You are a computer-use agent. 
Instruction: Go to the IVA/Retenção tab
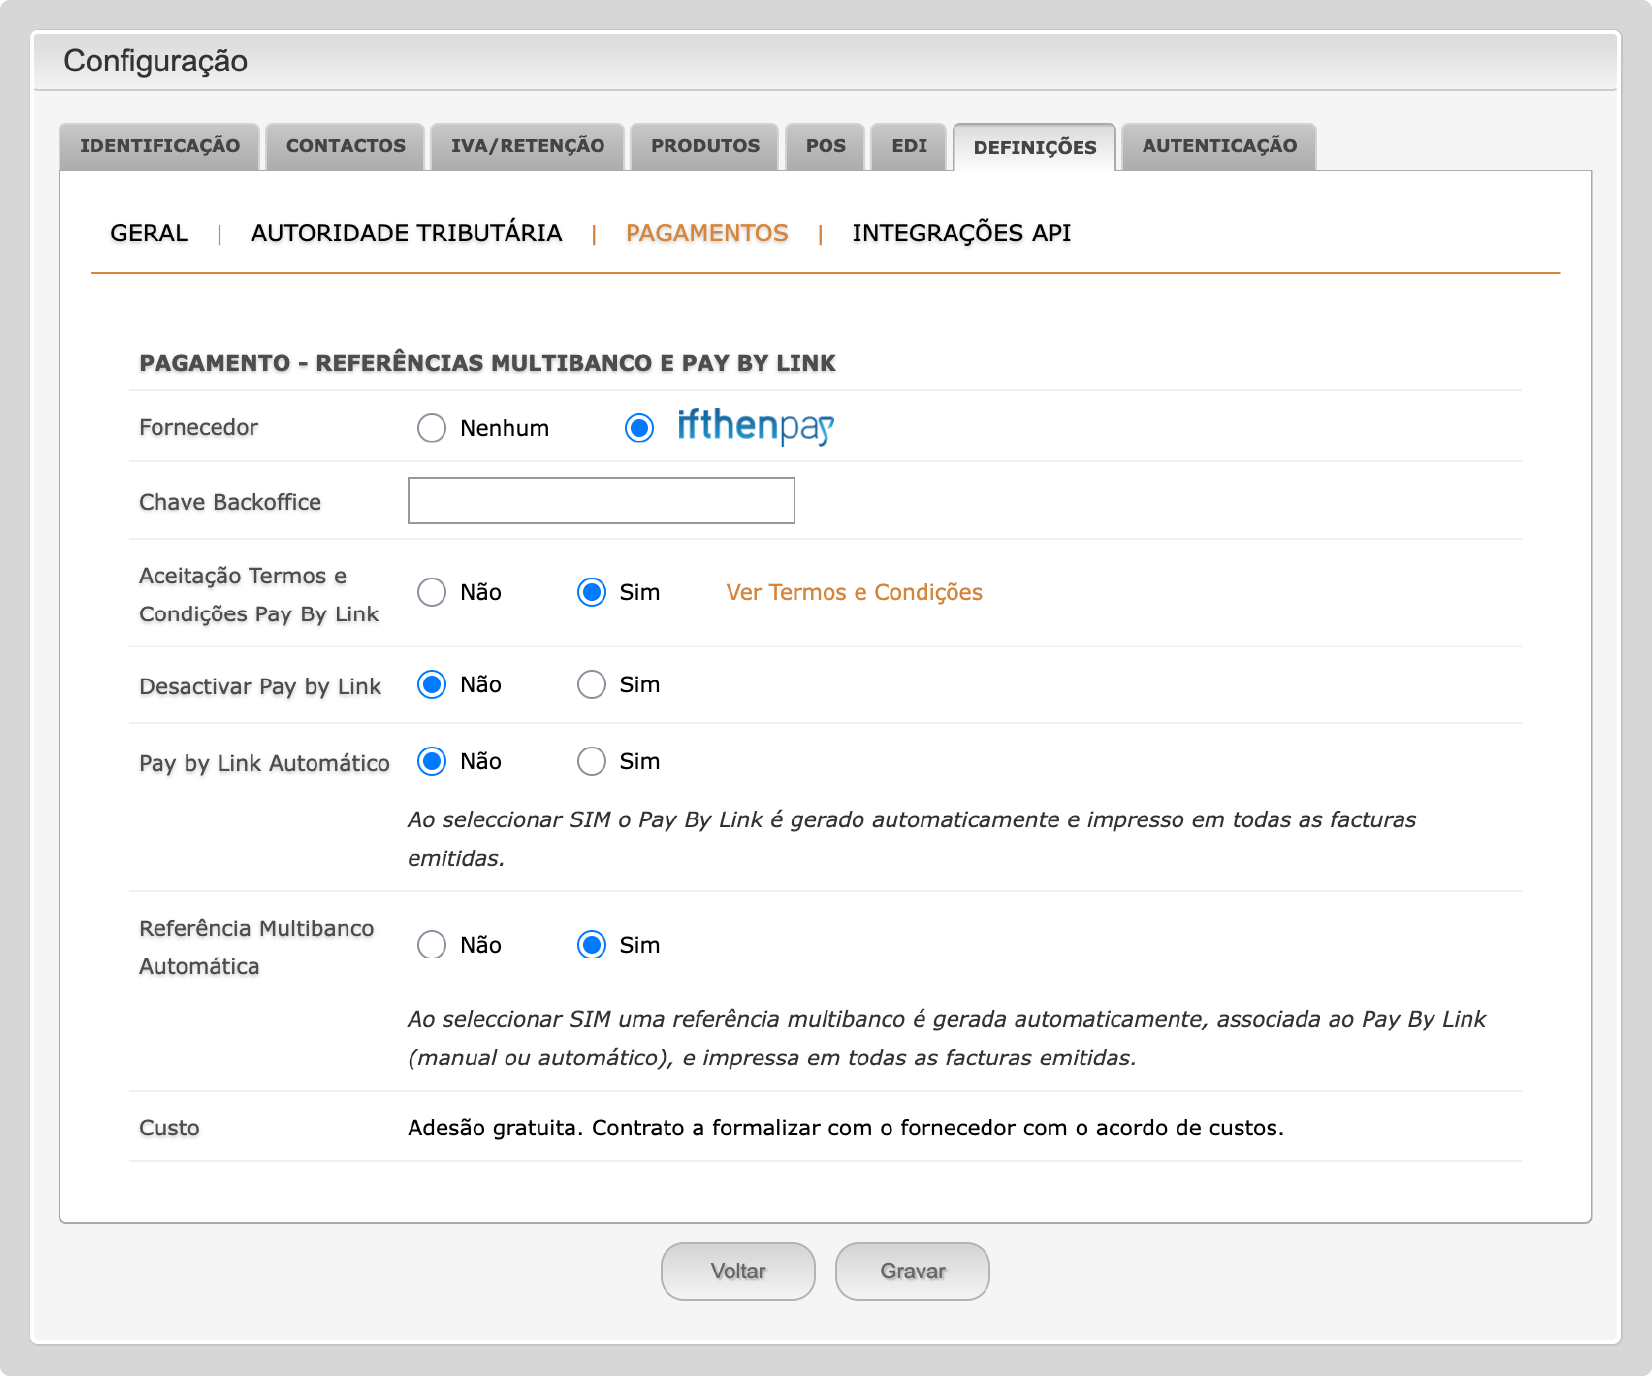(x=527, y=146)
